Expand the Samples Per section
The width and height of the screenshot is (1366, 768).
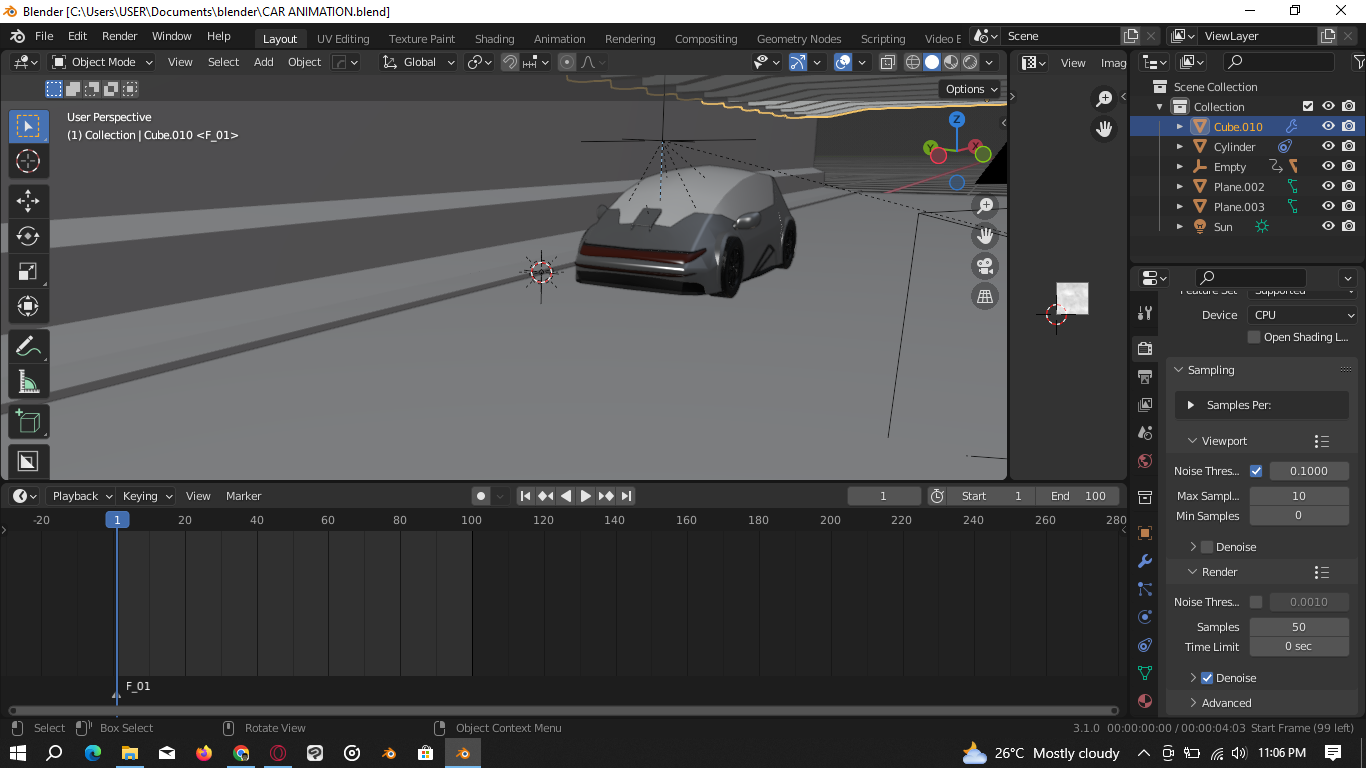point(1262,405)
